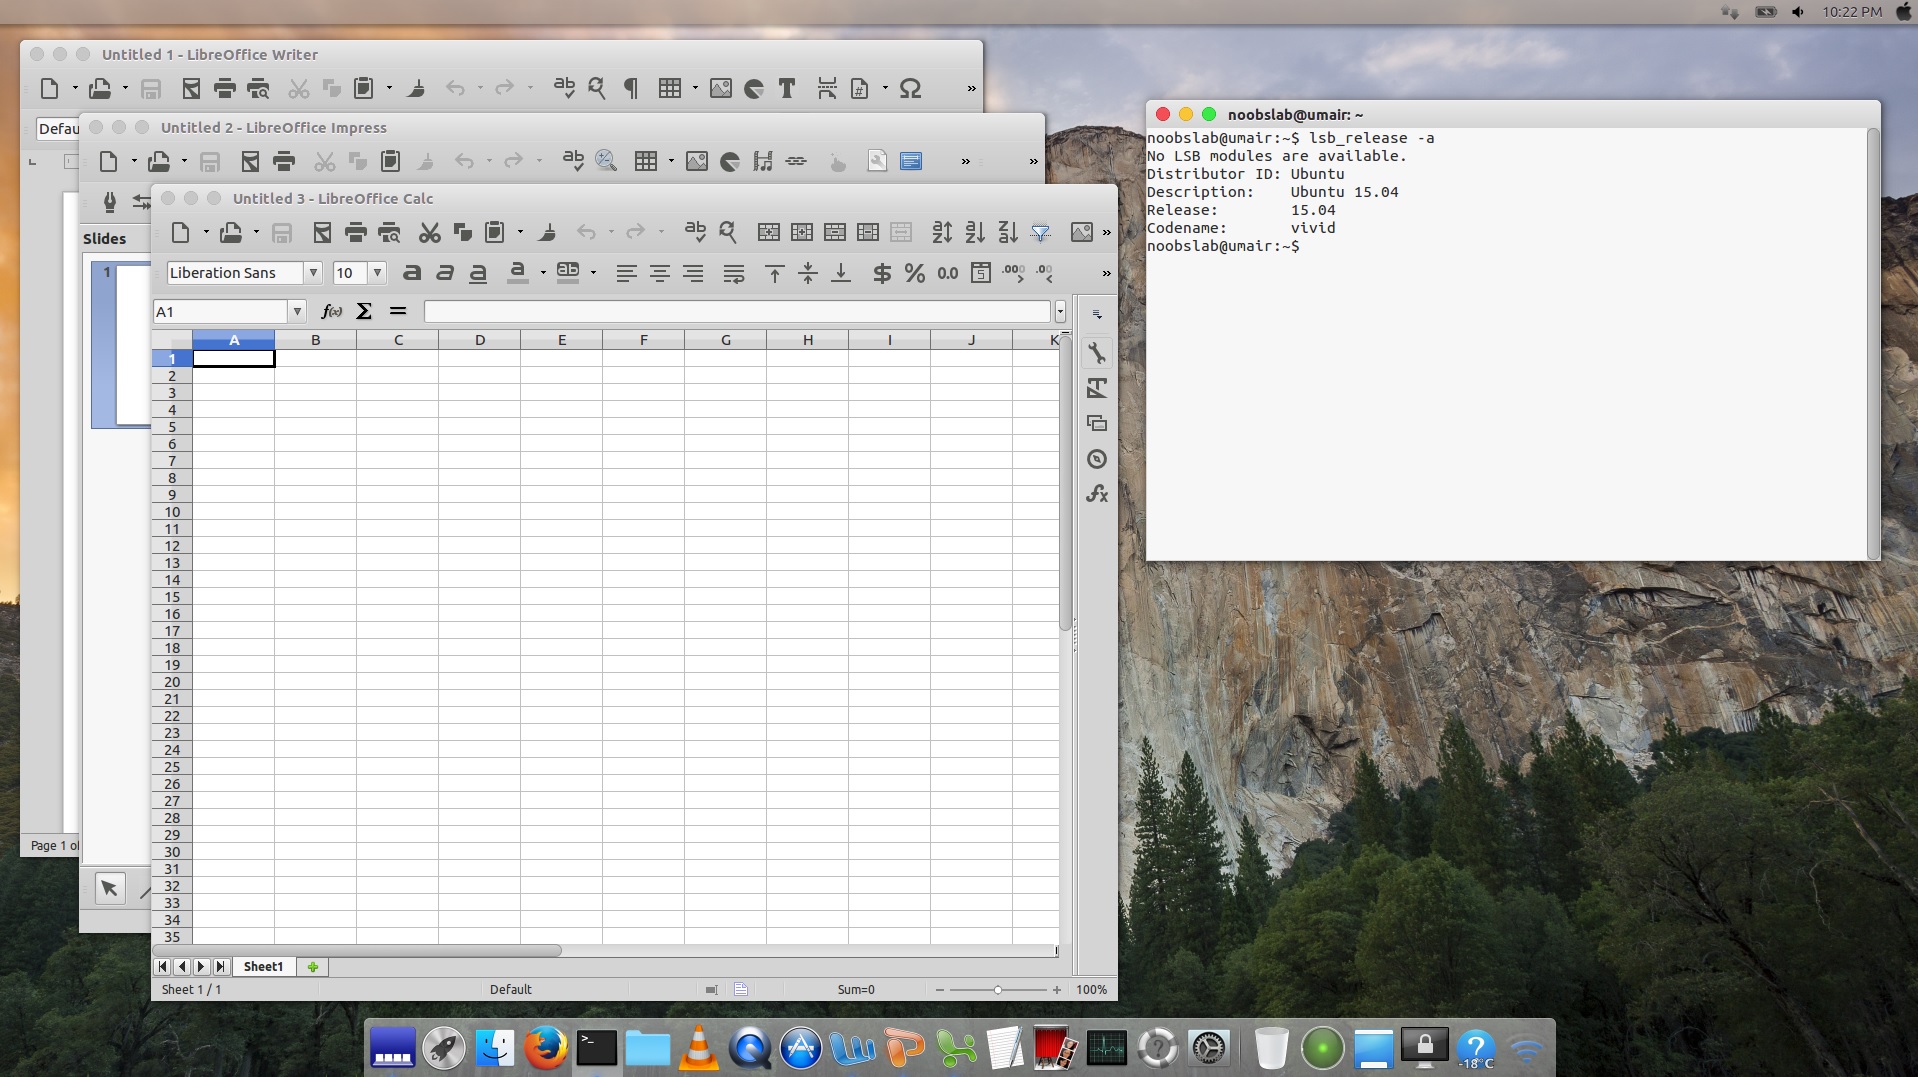Viewport: 1918px width, 1077px height.
Task: Toggle formatting marks pilcrow in Writer toolbar
Action: click(x=631, y=89)
